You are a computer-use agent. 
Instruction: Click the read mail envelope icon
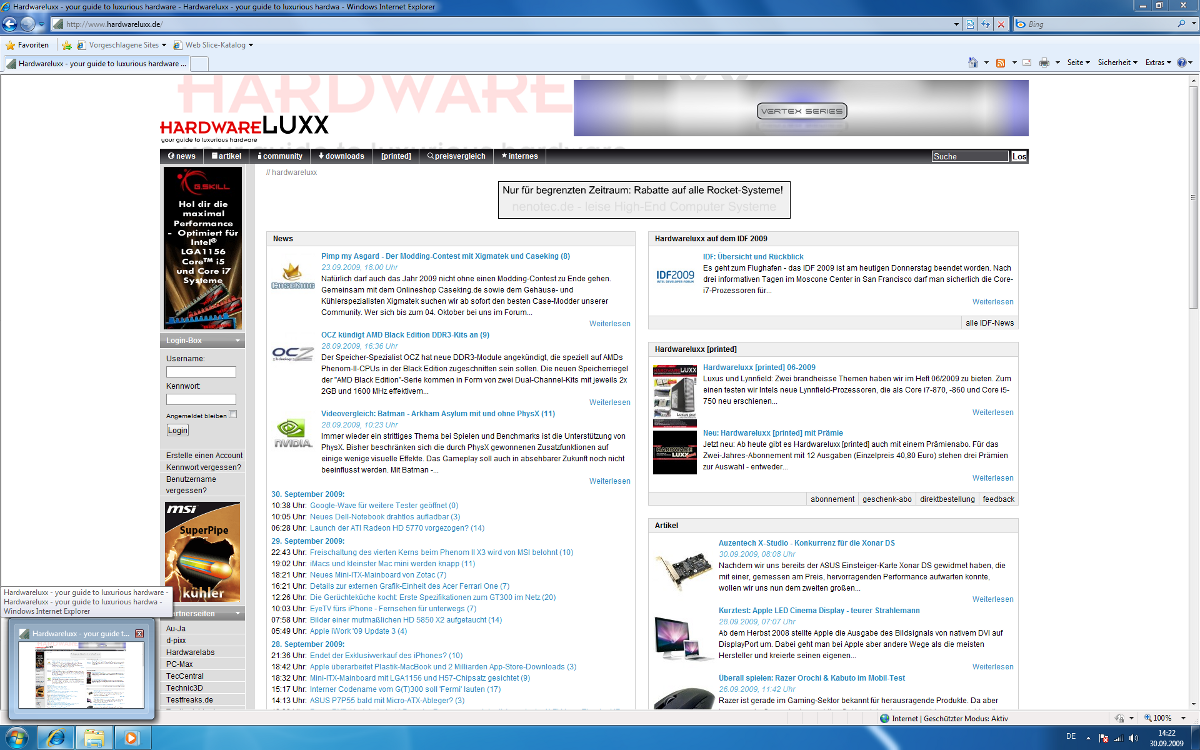point(1026,62)
